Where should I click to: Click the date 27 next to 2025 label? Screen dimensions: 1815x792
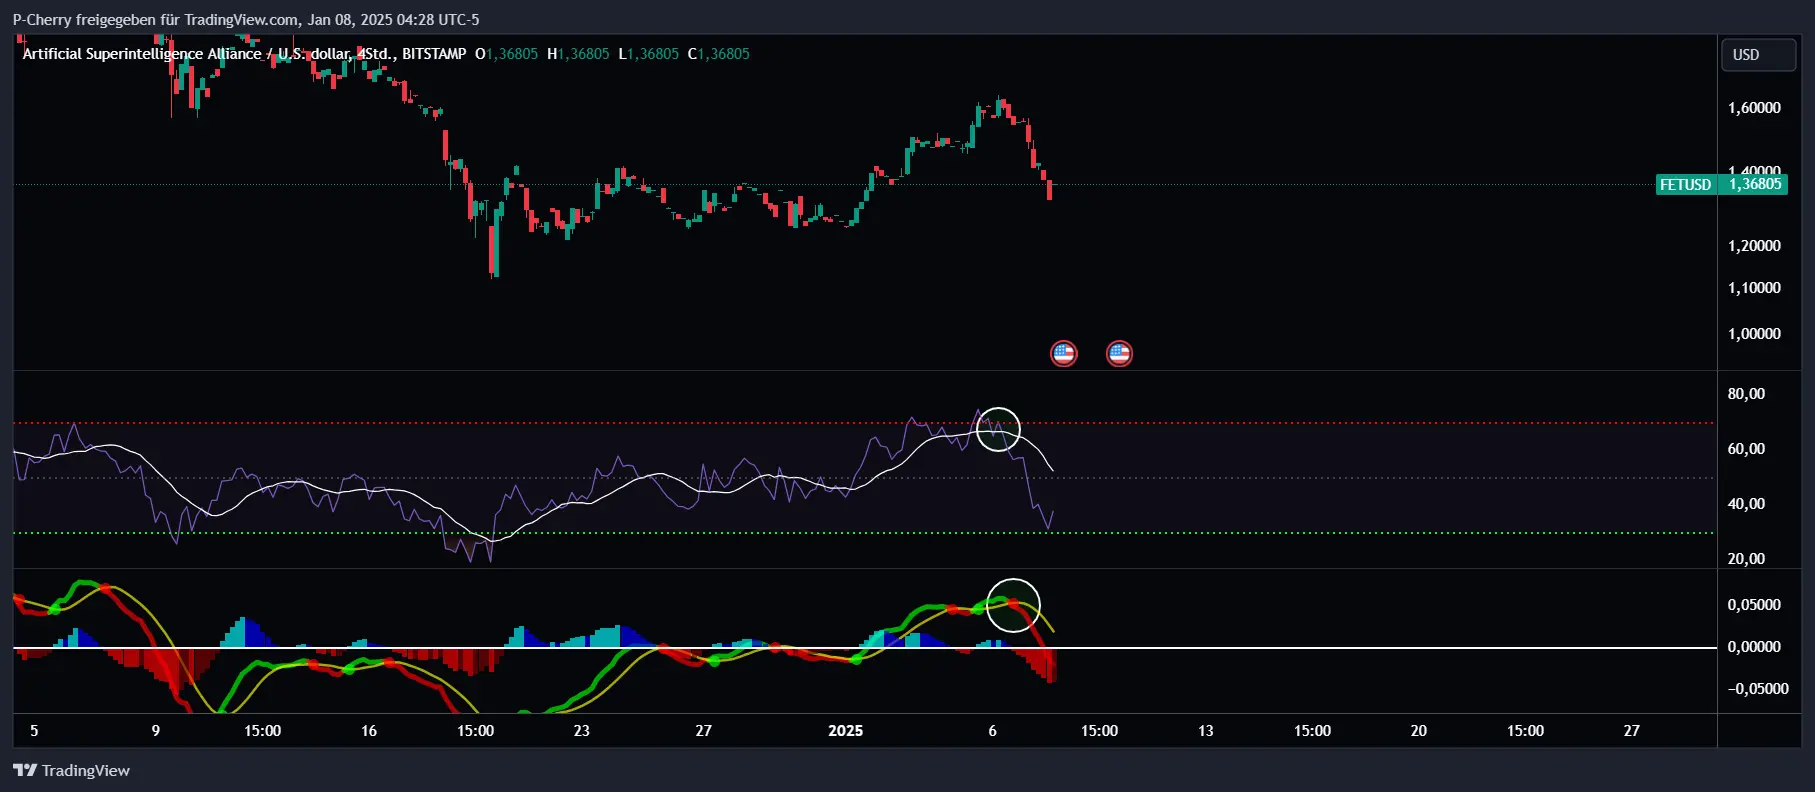coord(704,731)
